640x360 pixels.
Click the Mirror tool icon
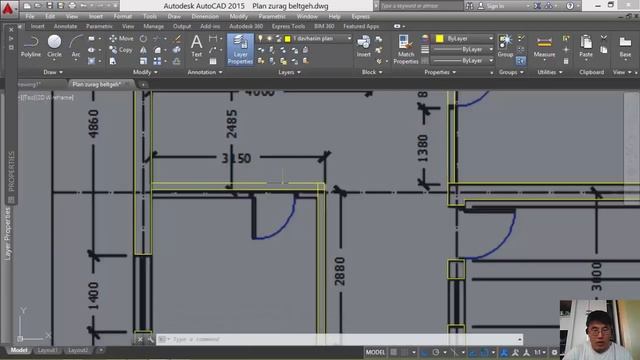click(143, 50)
